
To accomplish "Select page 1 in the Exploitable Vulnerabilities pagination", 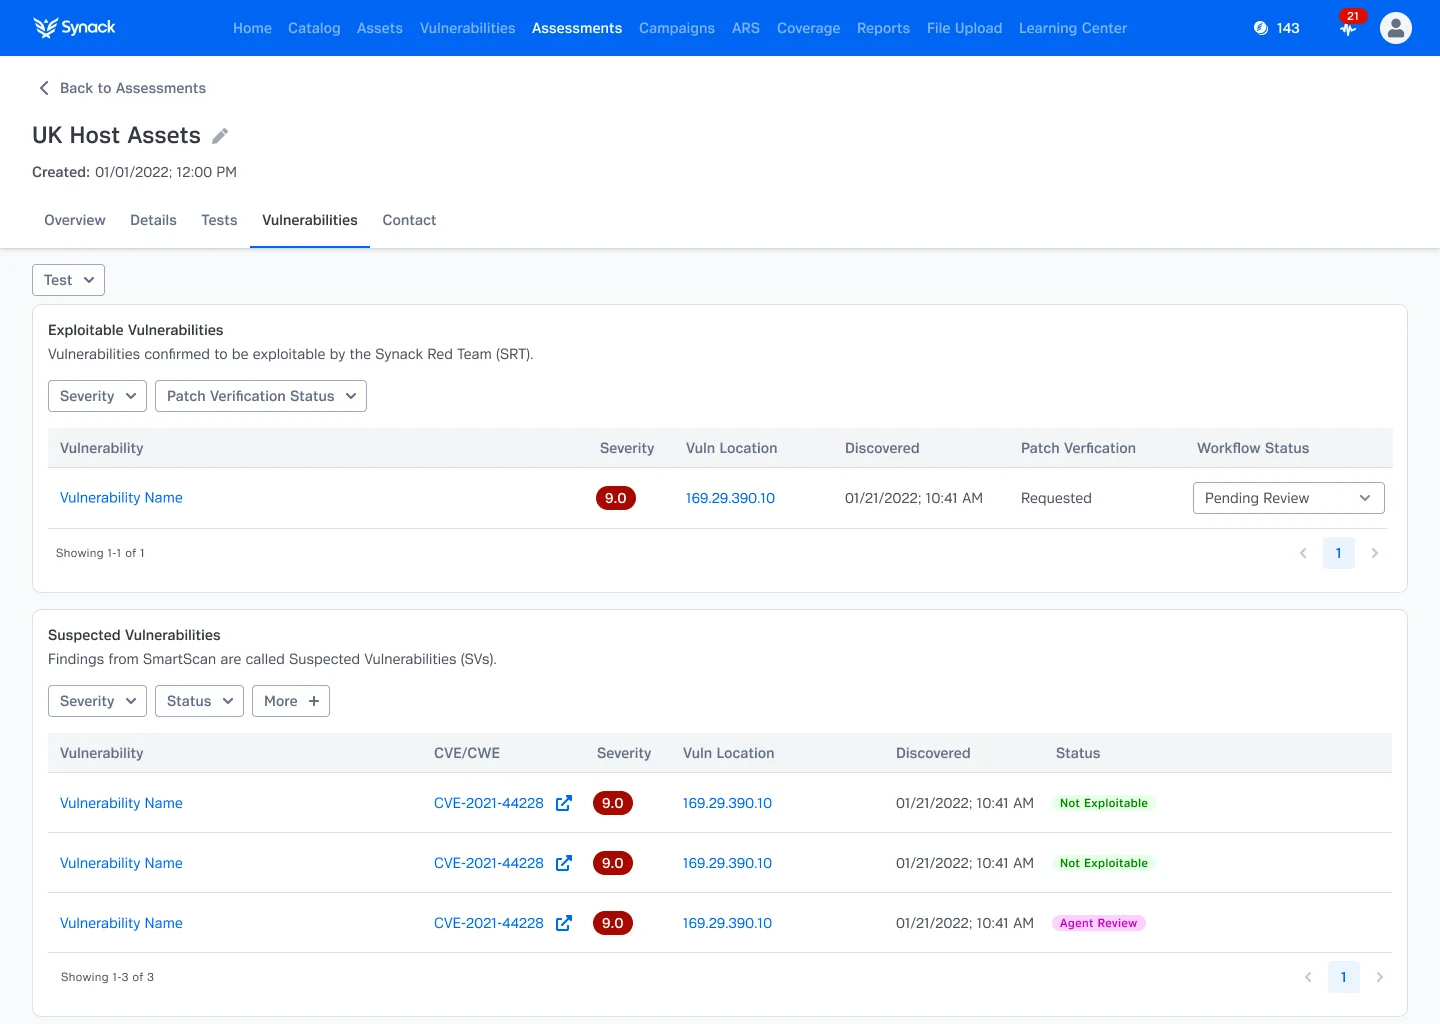I will tap(1338, 553).
